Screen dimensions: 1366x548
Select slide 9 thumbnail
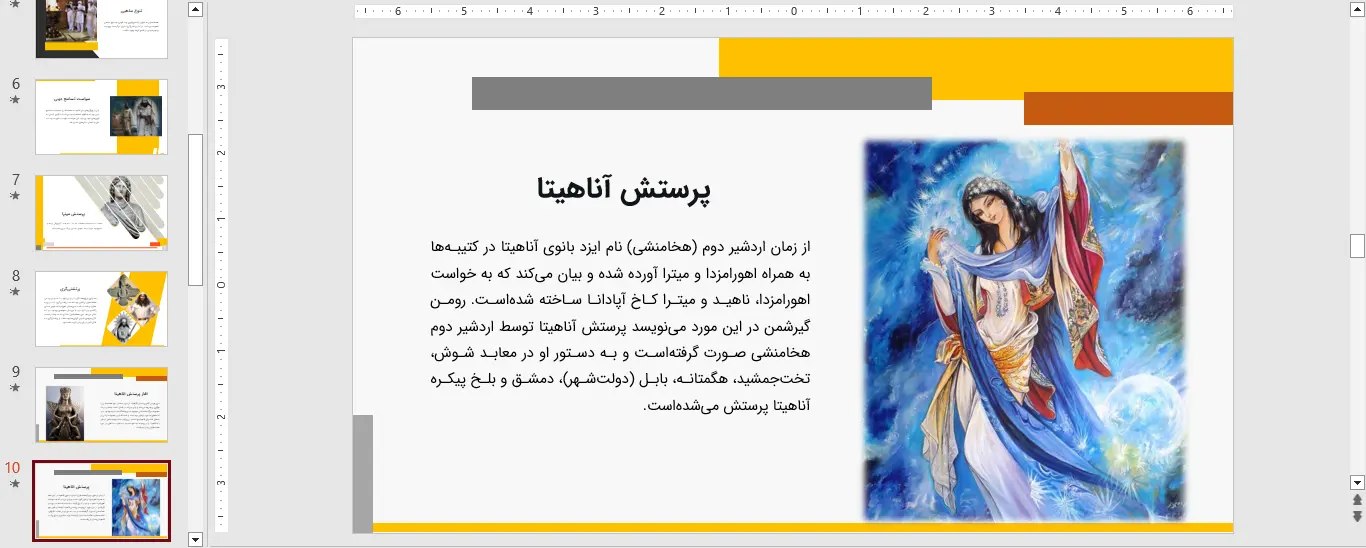pyautogui.click(x=101, y=404)
